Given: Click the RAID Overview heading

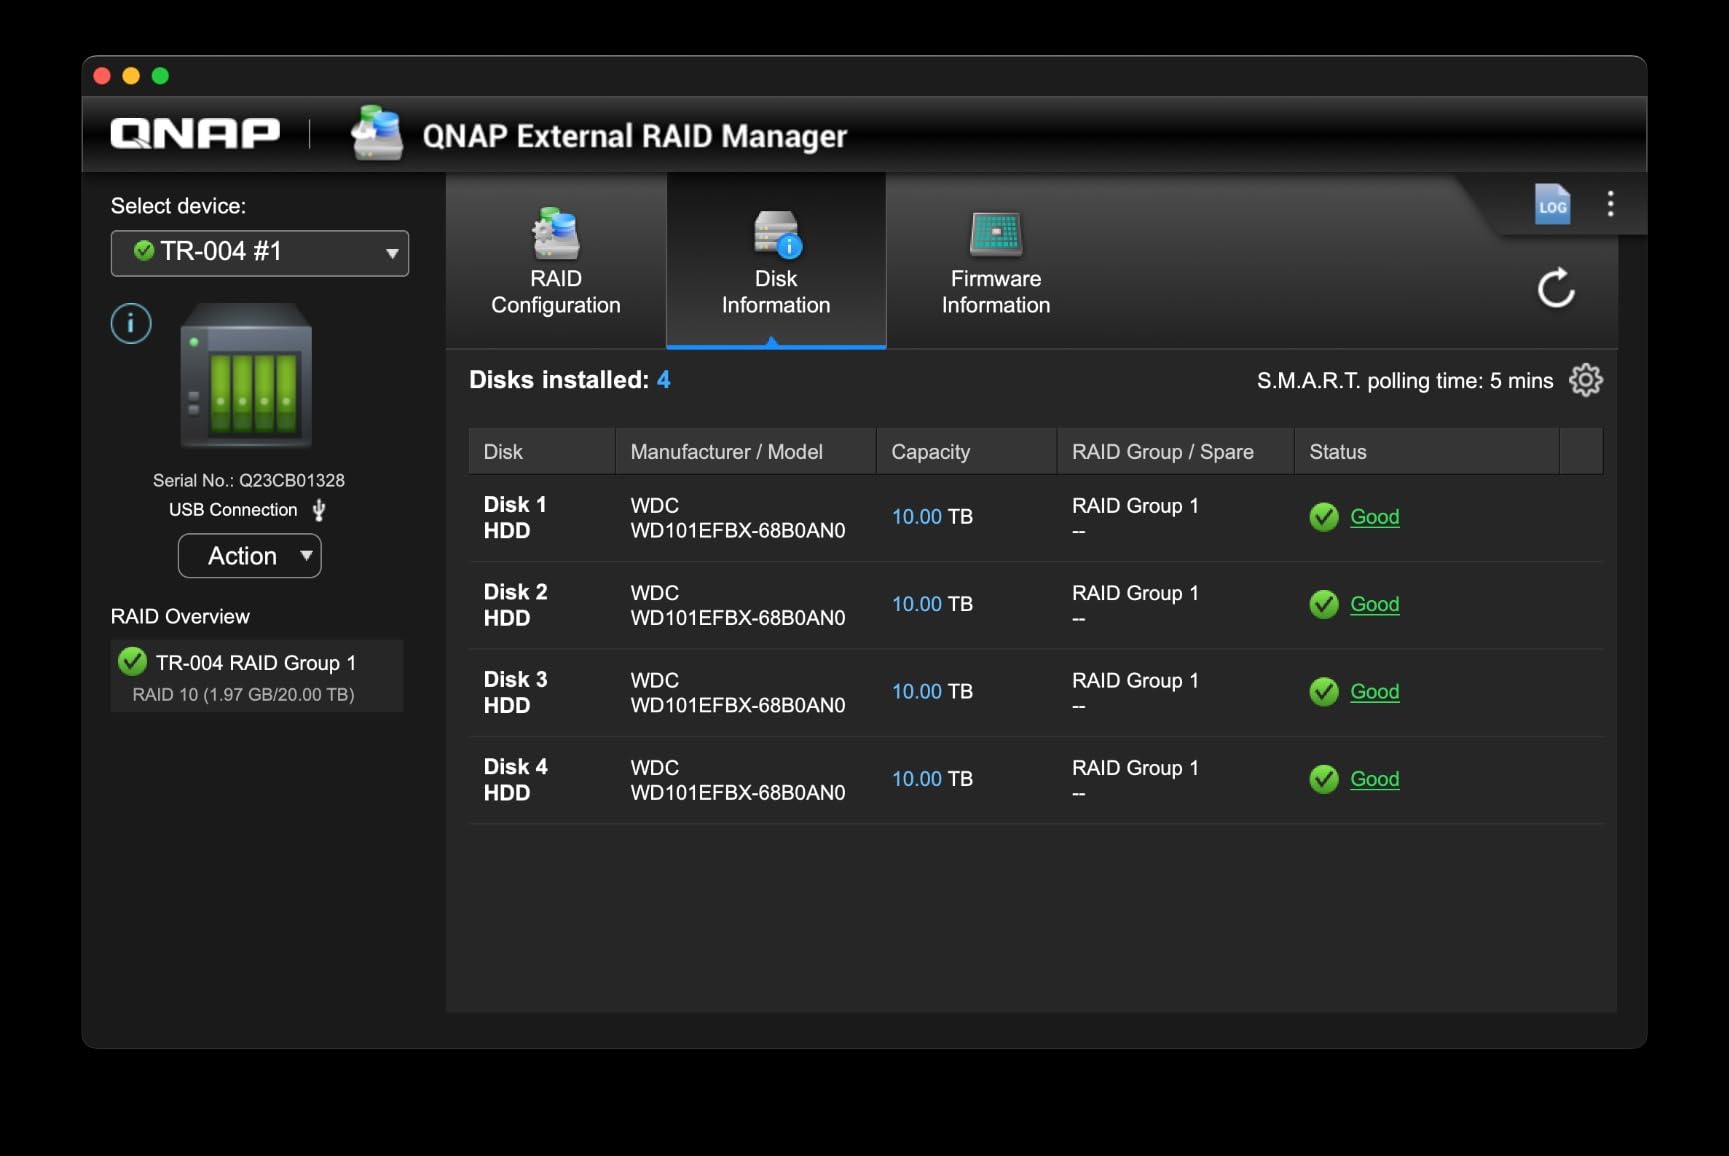Looking at the screenshot, I should 180,616.
